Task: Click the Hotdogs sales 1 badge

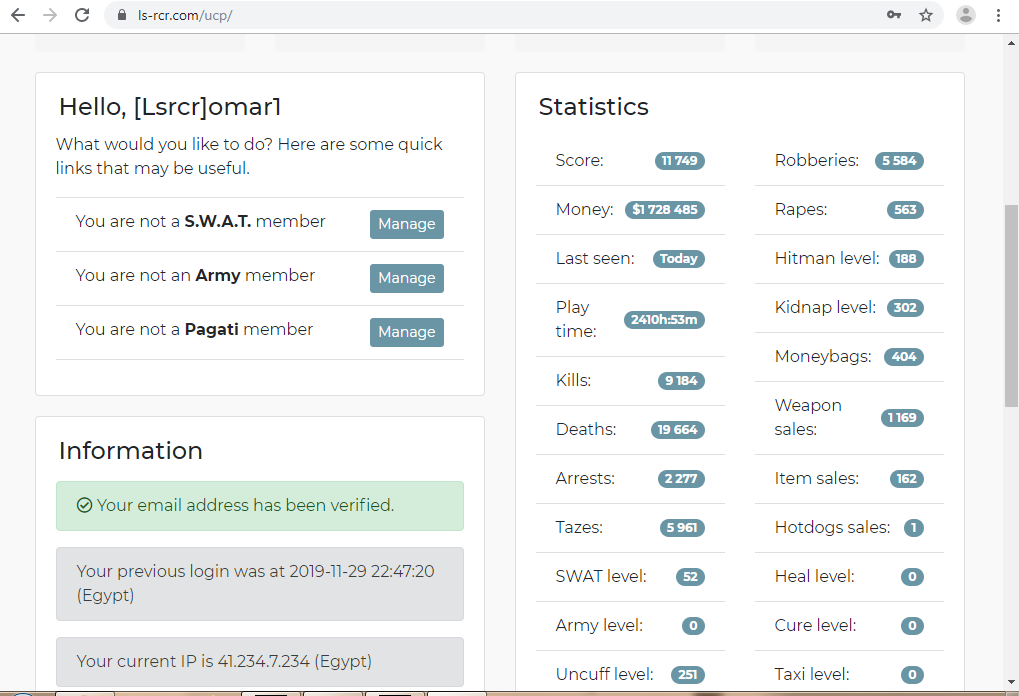Action: [914, 528]
